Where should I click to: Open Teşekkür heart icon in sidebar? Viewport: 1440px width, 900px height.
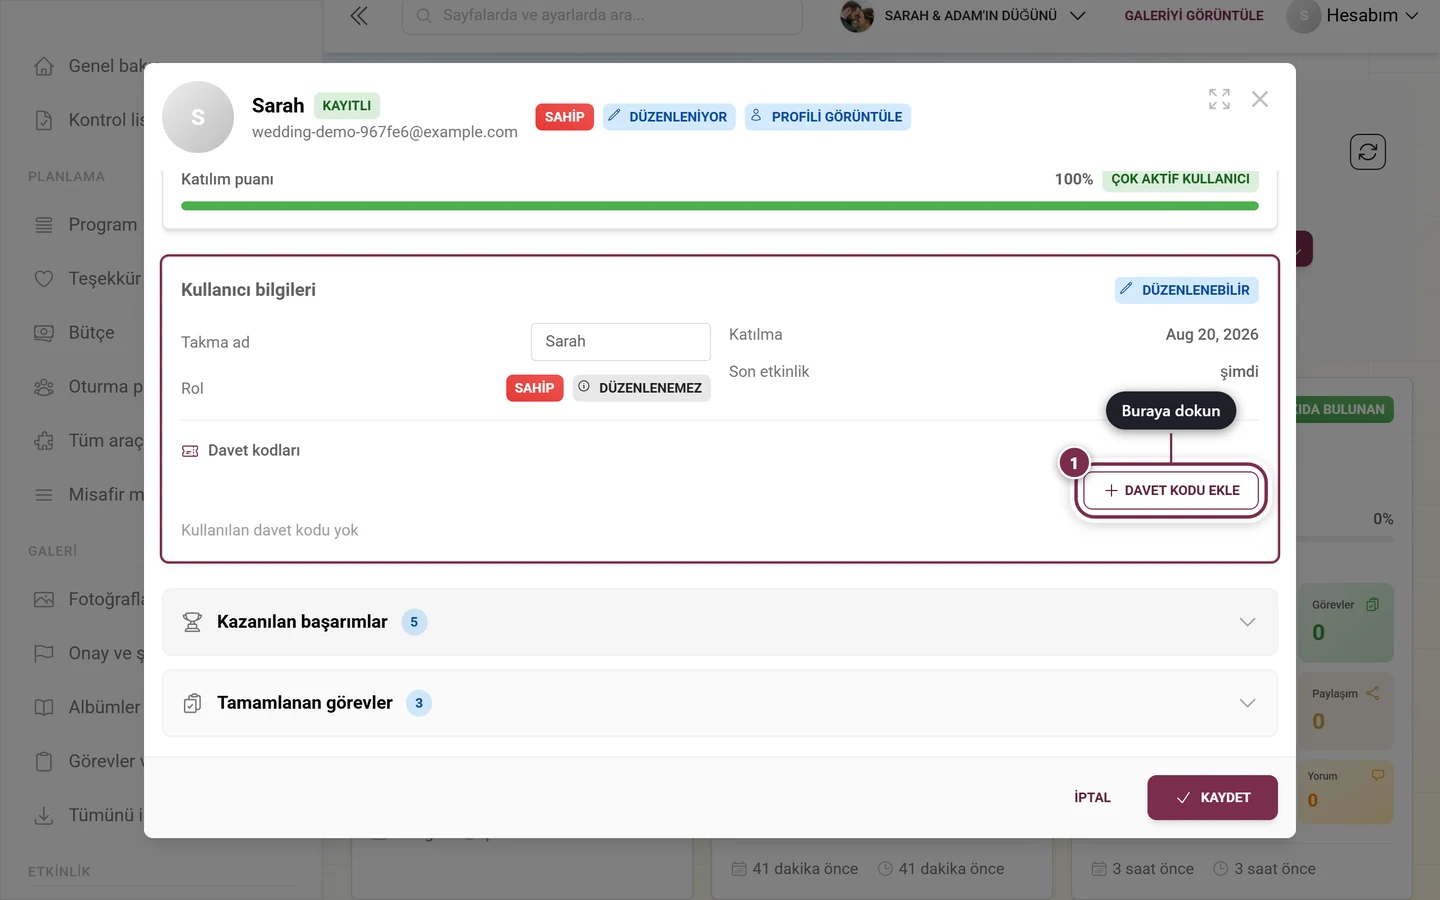[44, 279]
